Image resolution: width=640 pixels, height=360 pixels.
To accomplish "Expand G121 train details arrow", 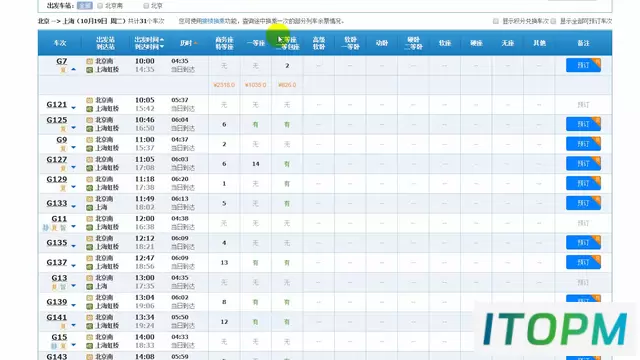I will [73, 108].
